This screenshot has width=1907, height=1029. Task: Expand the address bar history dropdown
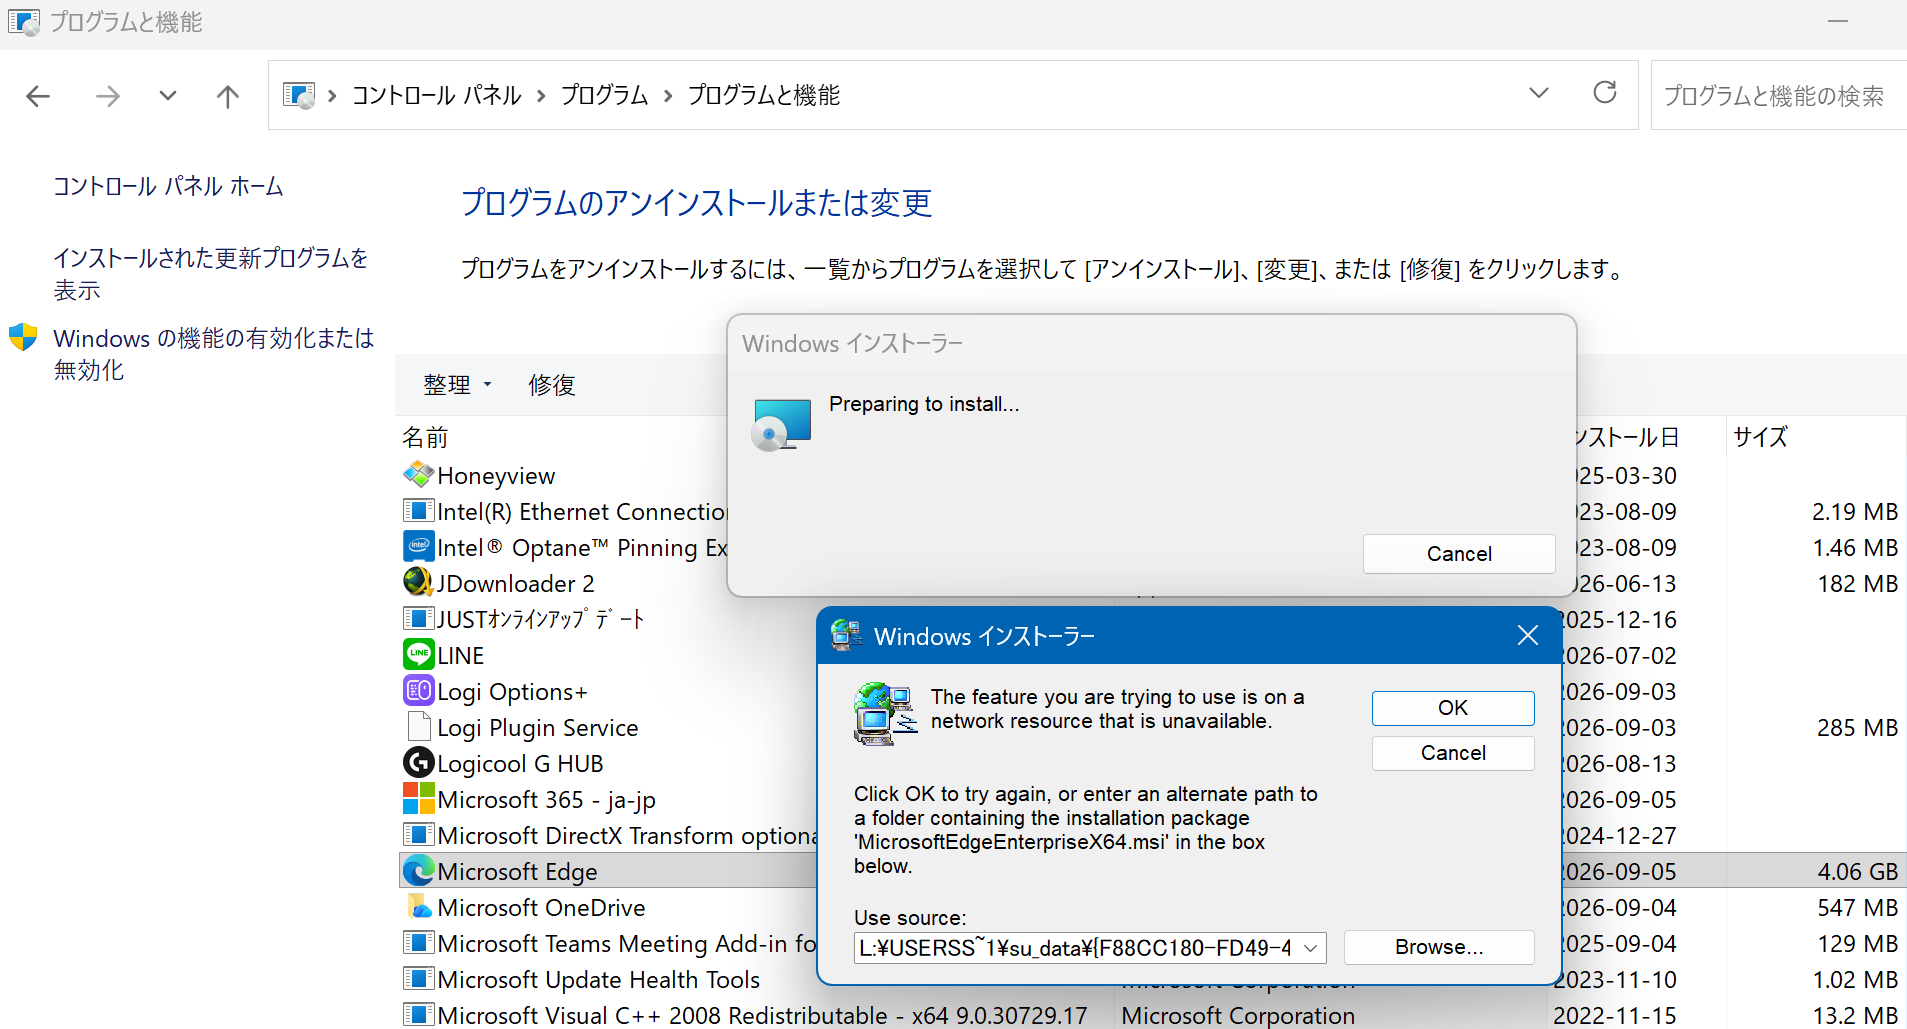pos(1539,93)
